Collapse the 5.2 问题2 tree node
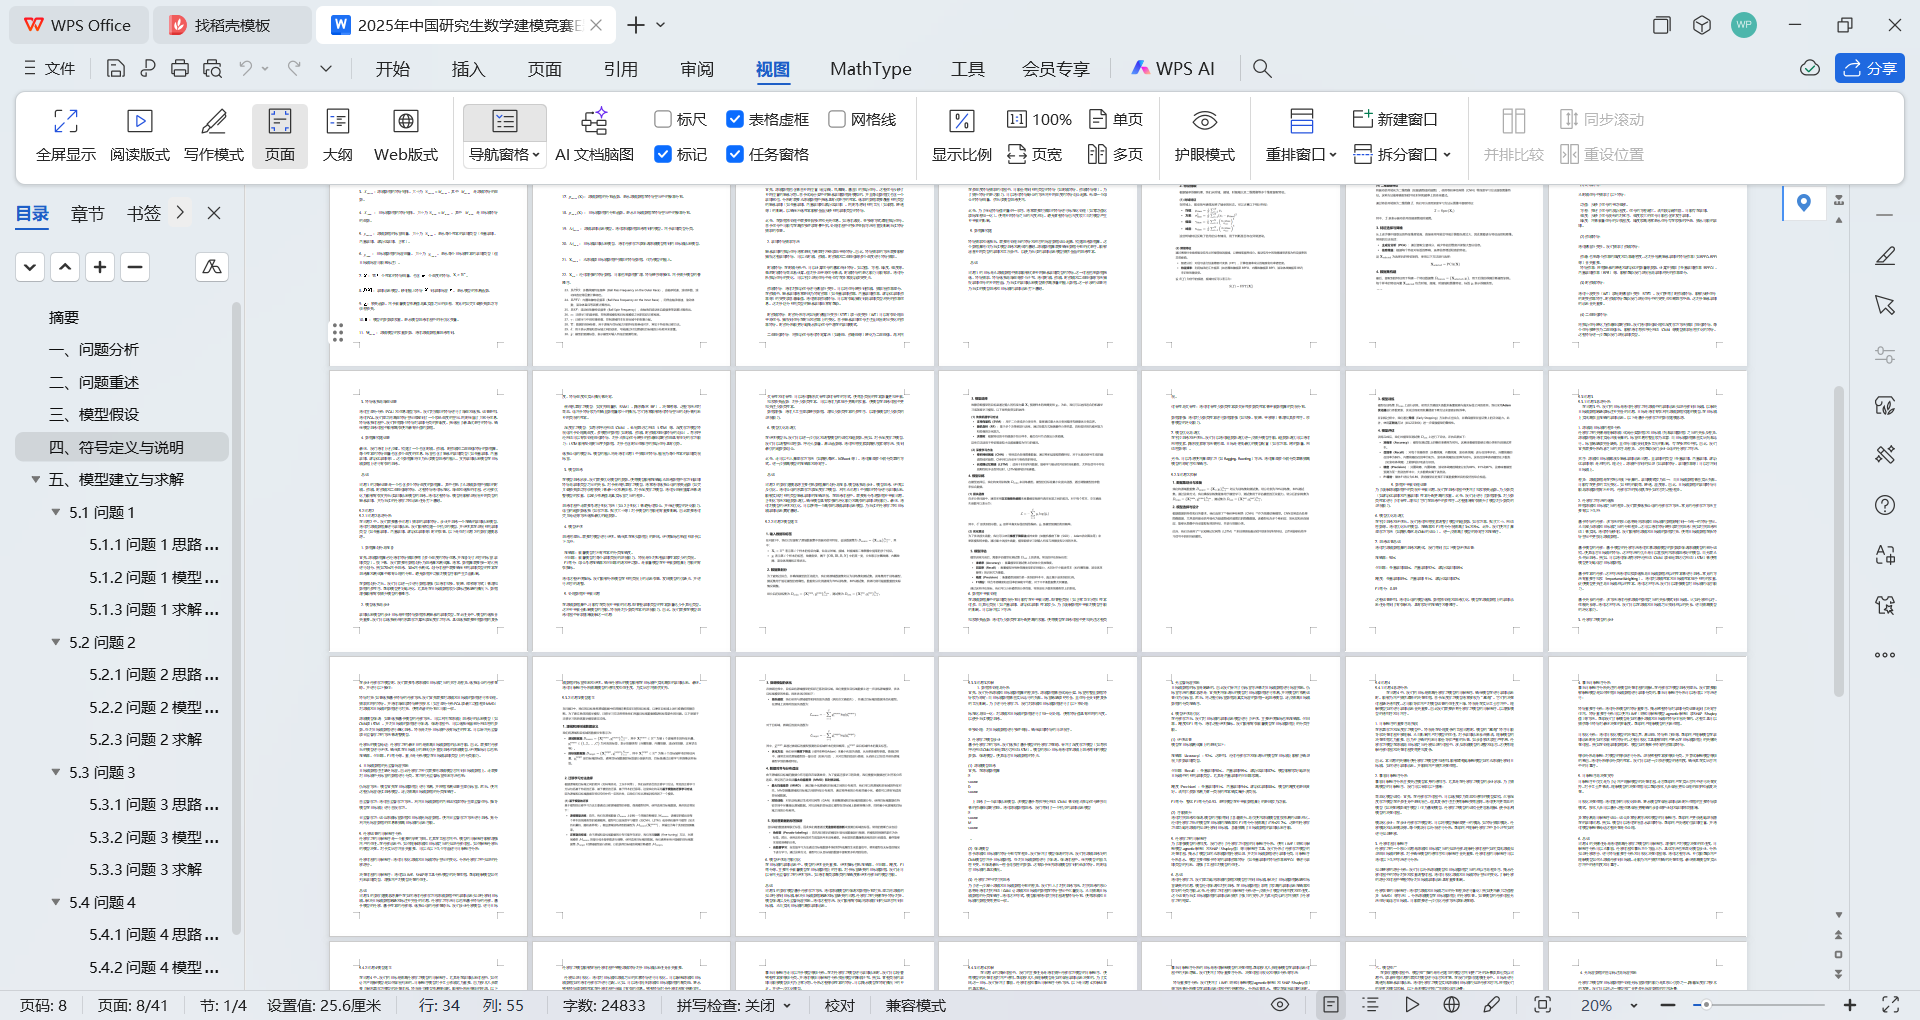1920x1020 pixels. tap(56, 642)
